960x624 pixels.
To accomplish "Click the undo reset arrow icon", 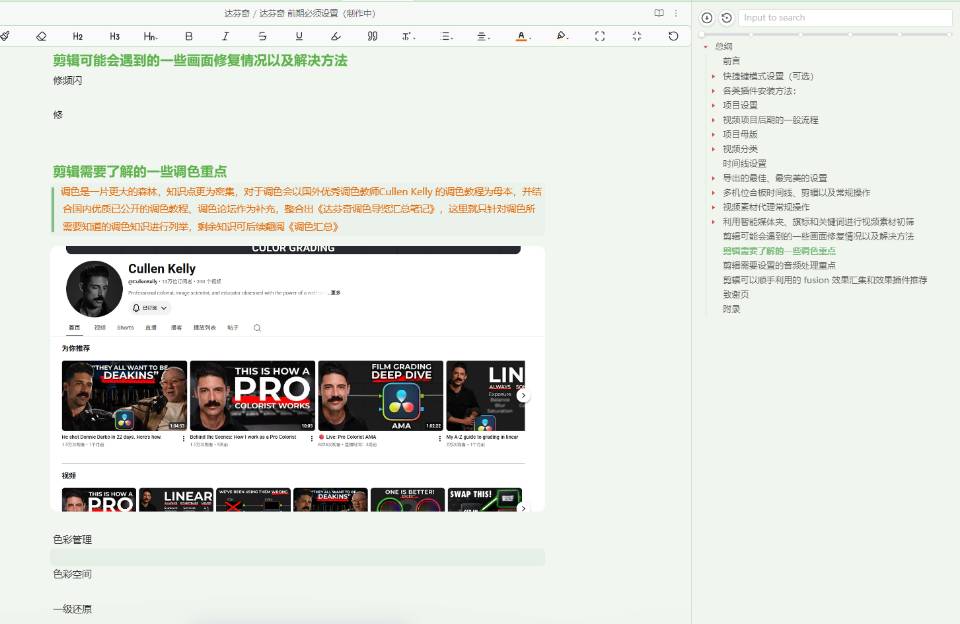I will [x=673, y=36].
